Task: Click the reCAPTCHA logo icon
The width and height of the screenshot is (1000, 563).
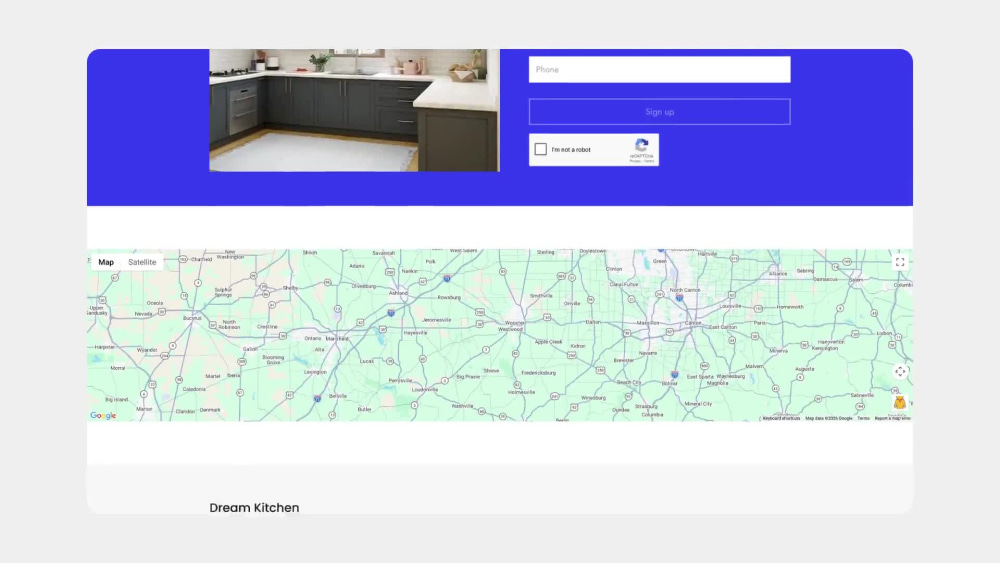Action: 642,146
